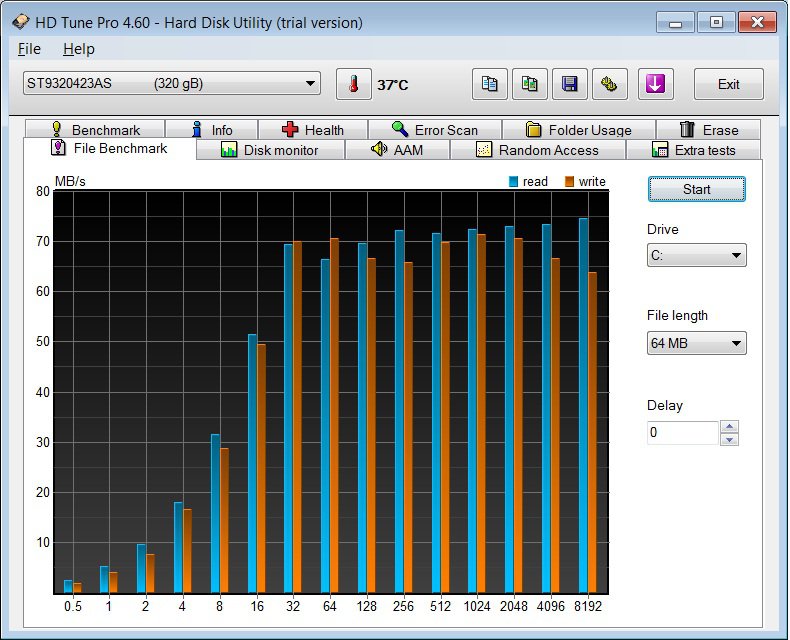Decrease Delay with the down spinner arrow
Screen dimensions: 790x640
730,439
